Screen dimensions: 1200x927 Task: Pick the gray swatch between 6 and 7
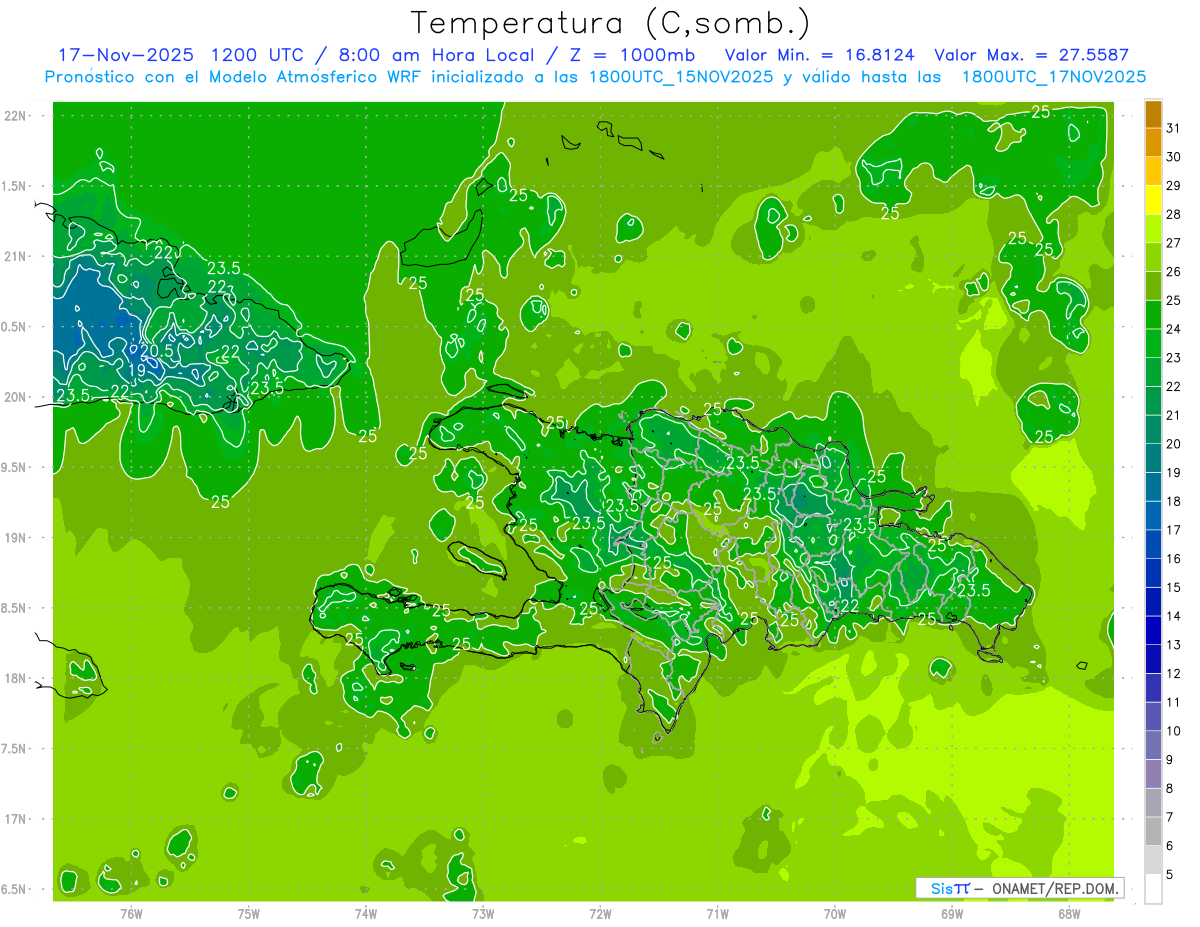coord(1153,831)
